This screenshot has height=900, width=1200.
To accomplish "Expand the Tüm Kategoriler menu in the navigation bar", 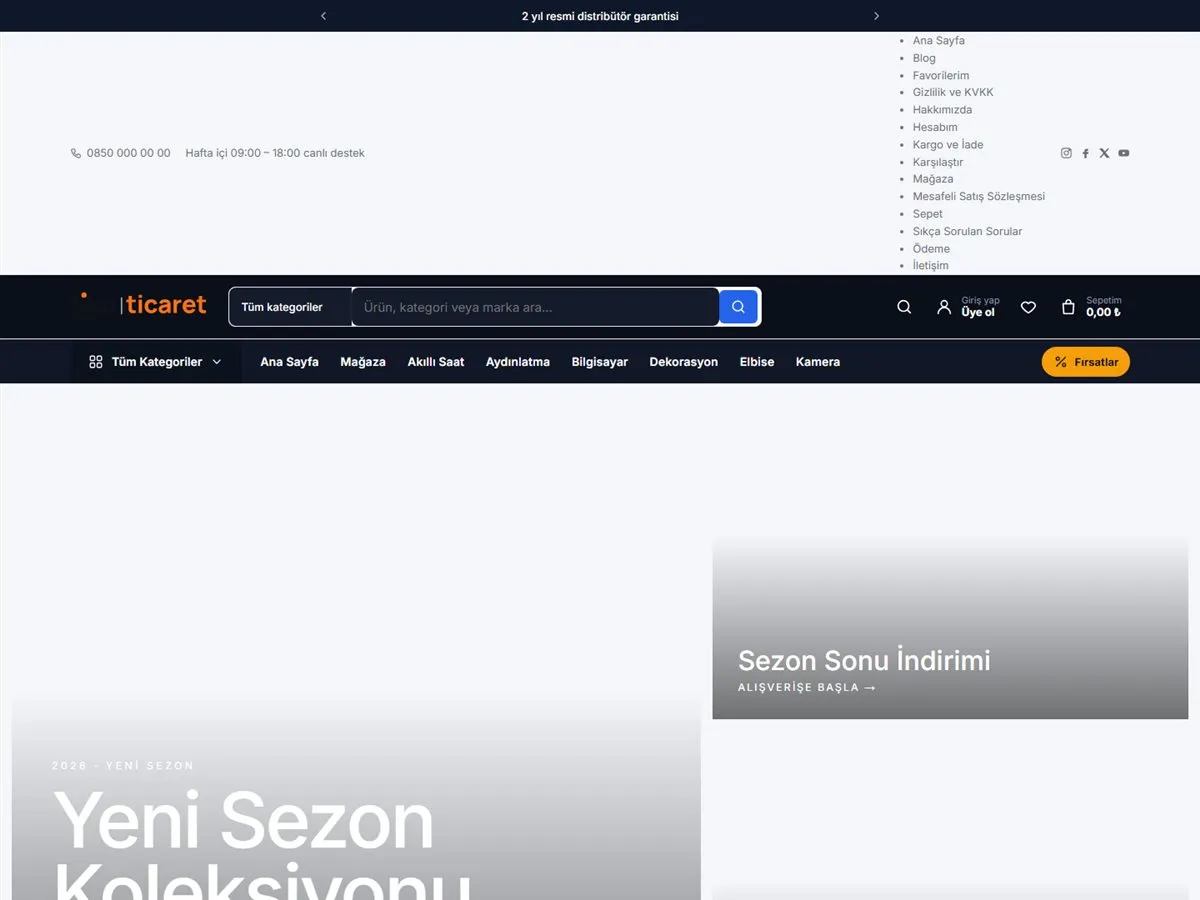I will pos(155,362).
